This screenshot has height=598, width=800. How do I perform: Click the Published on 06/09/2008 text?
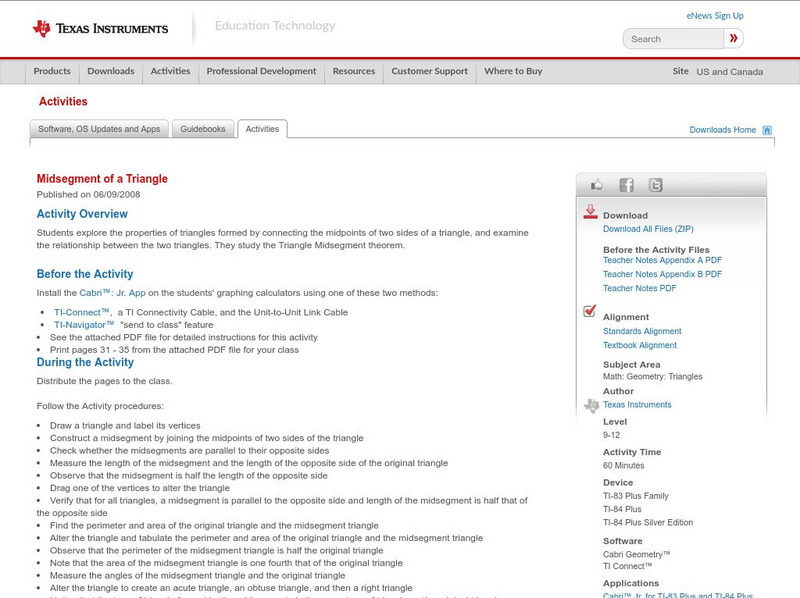[88, 194]
